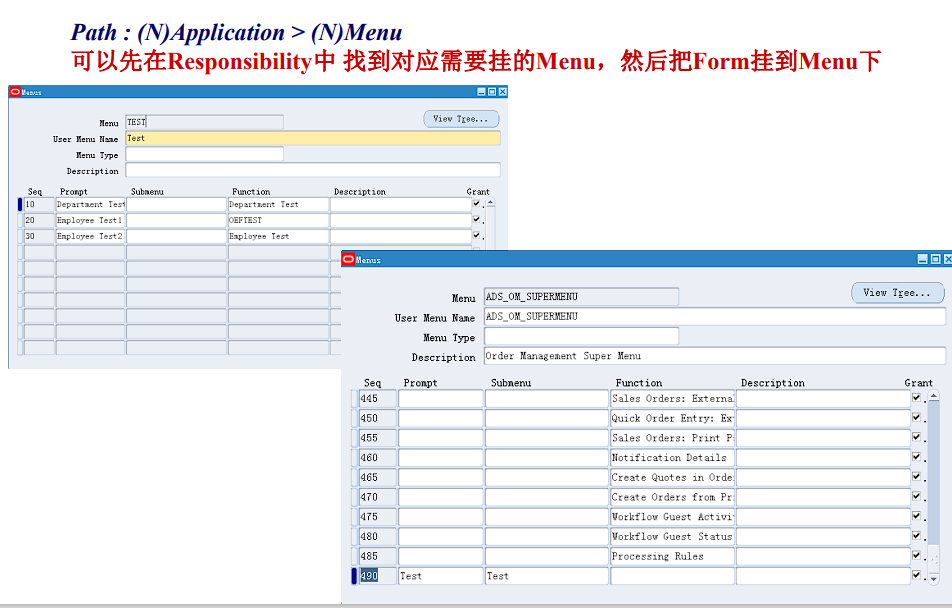Click the Submenu cell showing Test on row 490

point(545,575)
